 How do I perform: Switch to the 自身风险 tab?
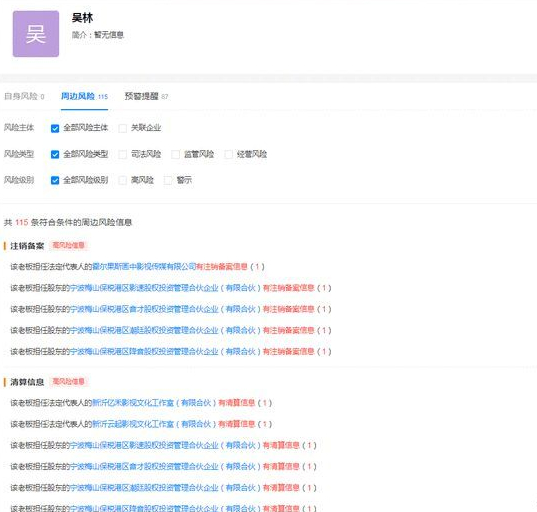(x=24, y=96)
